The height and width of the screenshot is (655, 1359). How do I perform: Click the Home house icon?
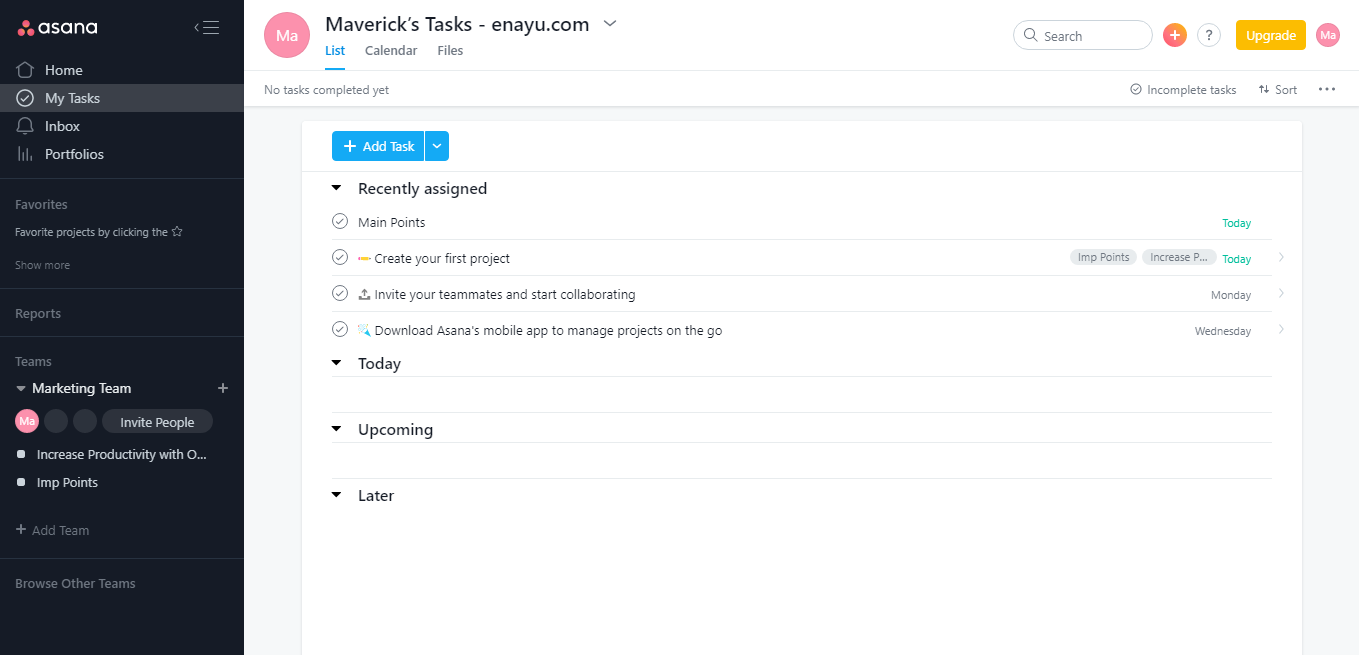tap(25, 70)
